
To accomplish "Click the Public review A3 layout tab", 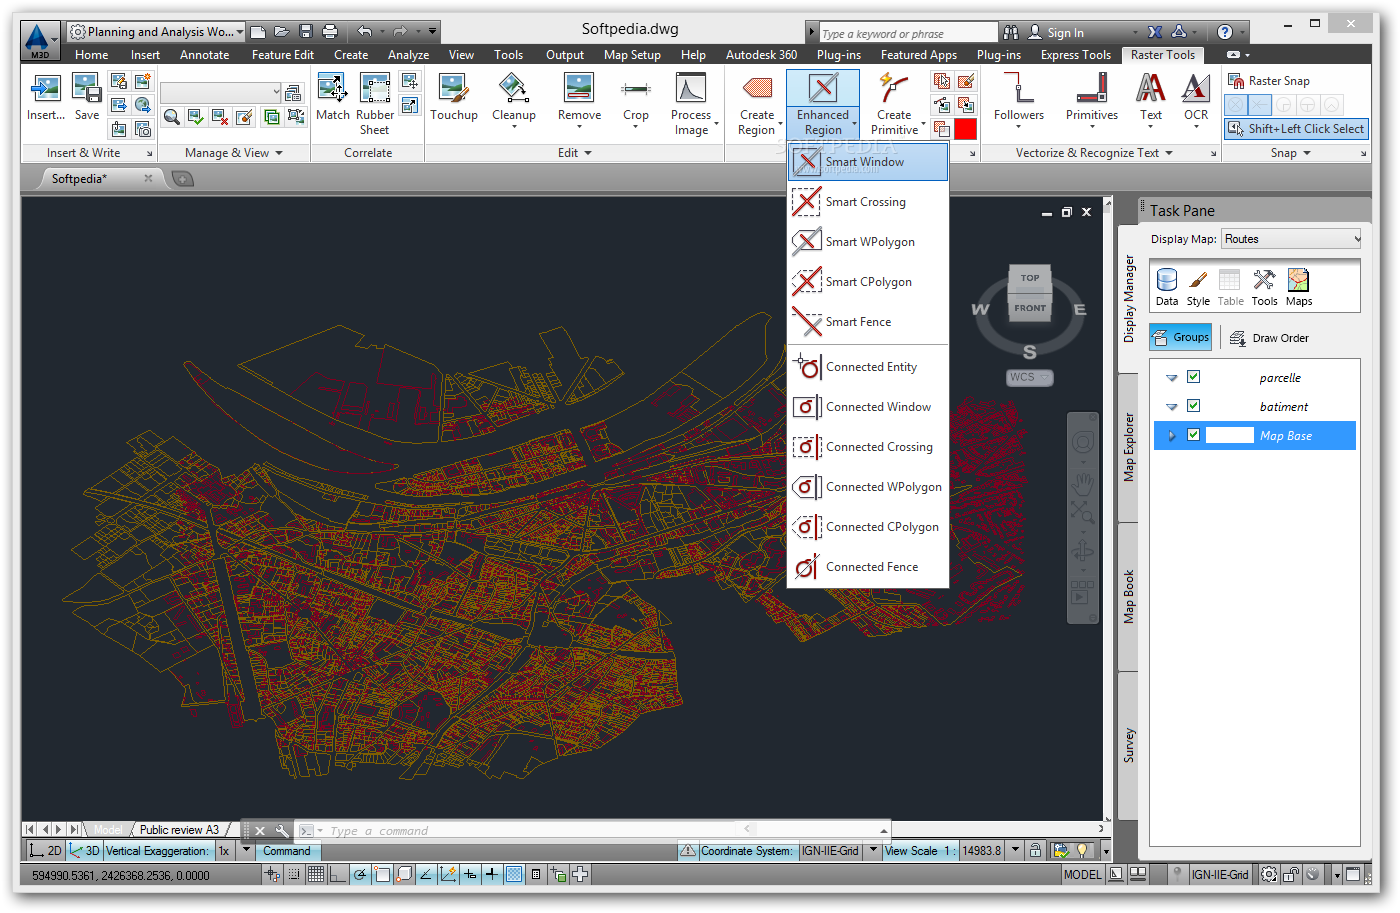I will click(179, 829).
